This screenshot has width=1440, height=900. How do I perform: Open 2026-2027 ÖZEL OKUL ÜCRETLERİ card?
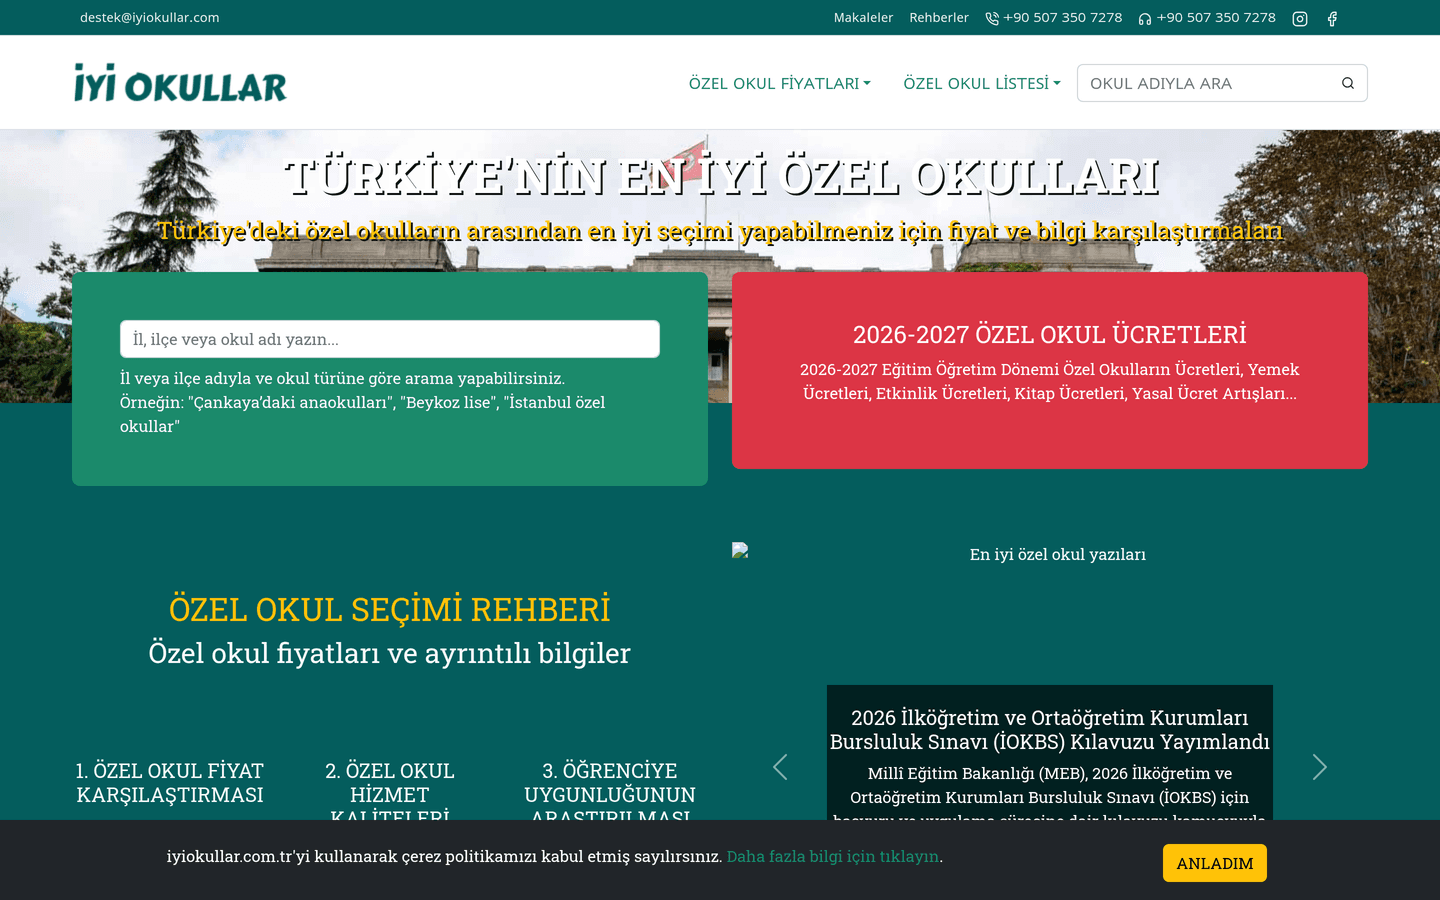click(x=1050, y=370)
